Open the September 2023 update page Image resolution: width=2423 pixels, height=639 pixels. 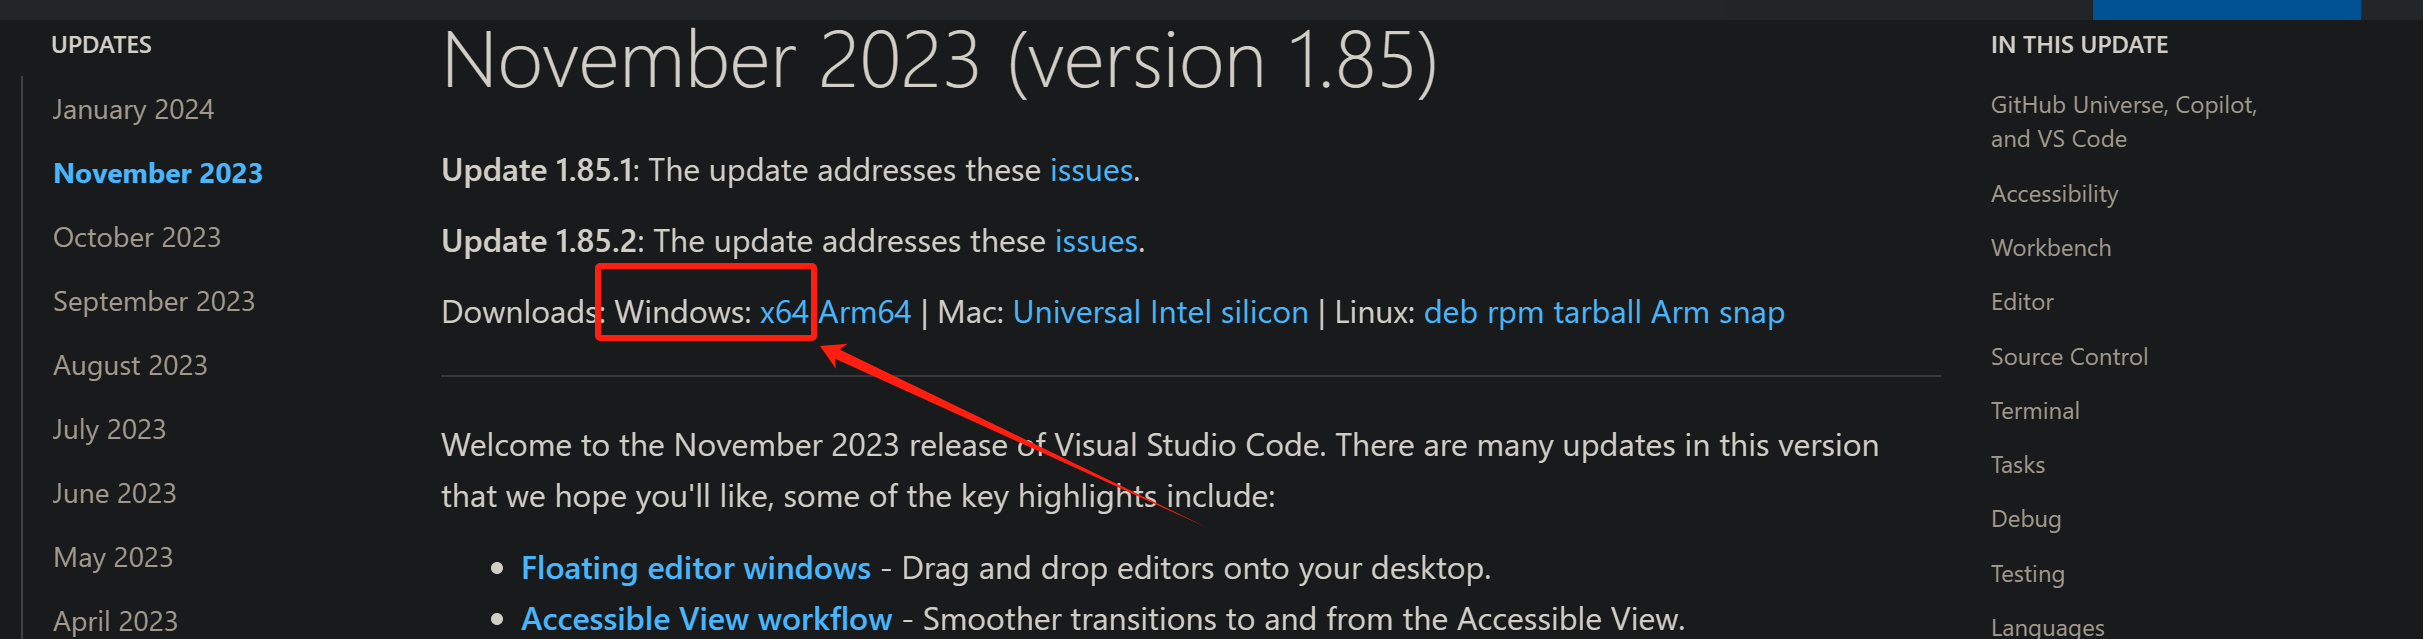click(x=154, y=301)
